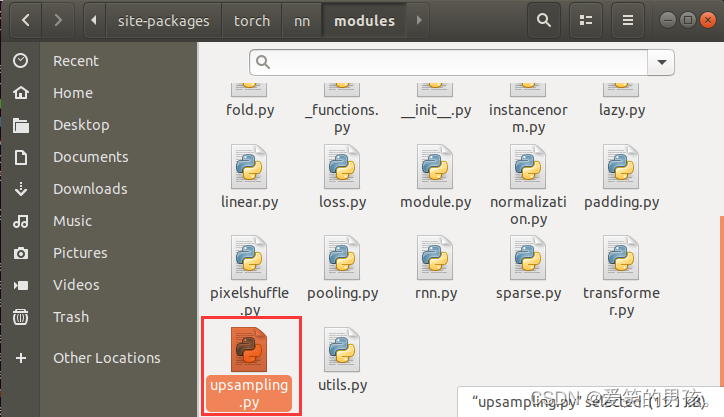The height and width of the screenshot is (417, 724).
Task: Expand the search options dropdown arrow
Action: tap(661, 62)
